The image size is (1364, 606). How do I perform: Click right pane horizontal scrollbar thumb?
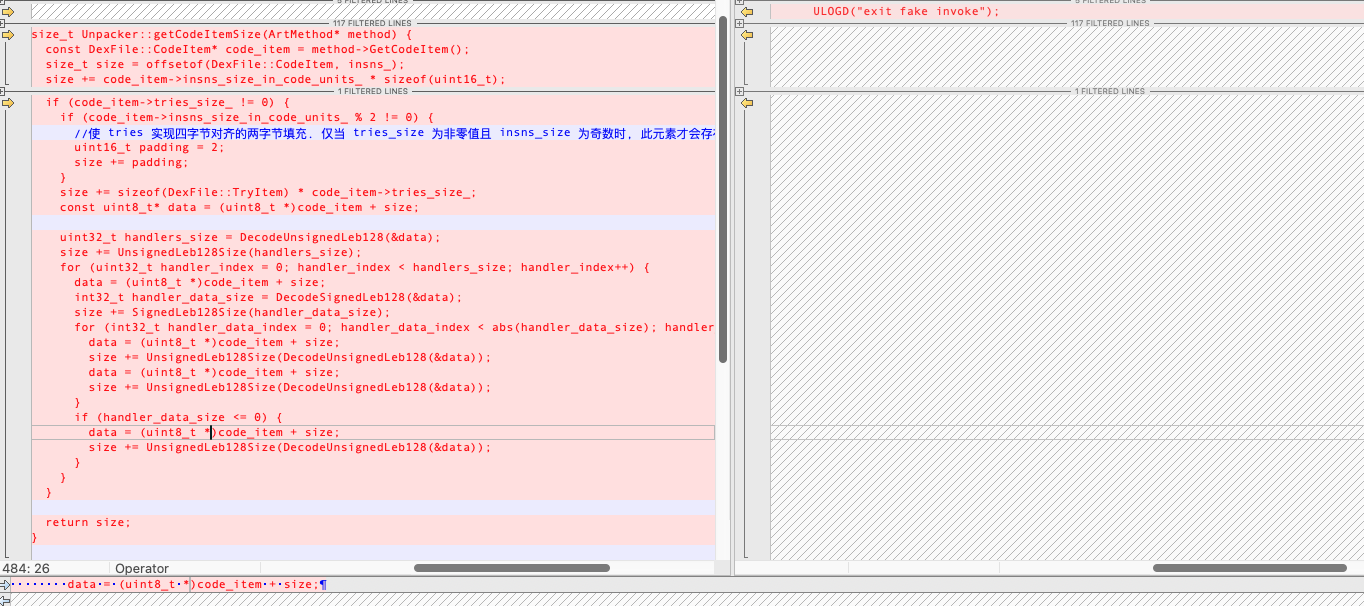click(x=1249, y=568)
